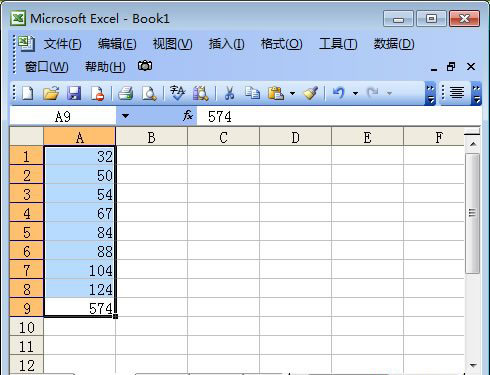The height and width of the screenshot is (375, 490).
Task: Save the workbook with the floppy disk icon
Action: [74, 93]
